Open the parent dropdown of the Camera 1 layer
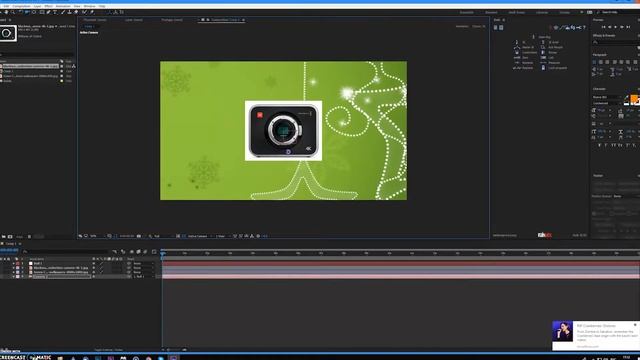The height and width of the screenshot is (360, 640). (x=144, y=277)
